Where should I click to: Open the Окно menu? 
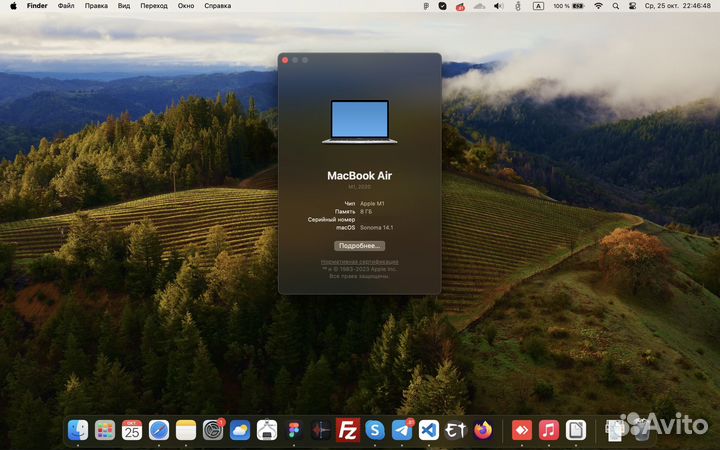pos(186,6)
